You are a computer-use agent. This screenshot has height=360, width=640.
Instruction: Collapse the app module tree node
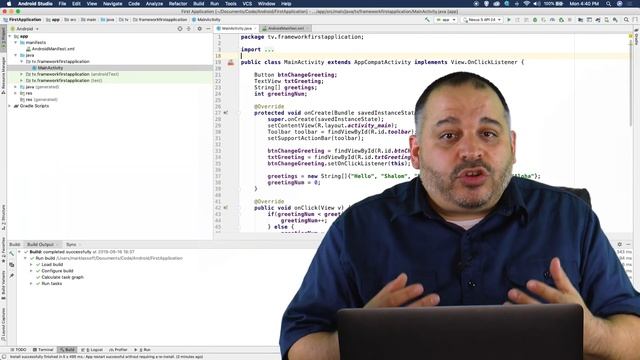click(10, 36)
